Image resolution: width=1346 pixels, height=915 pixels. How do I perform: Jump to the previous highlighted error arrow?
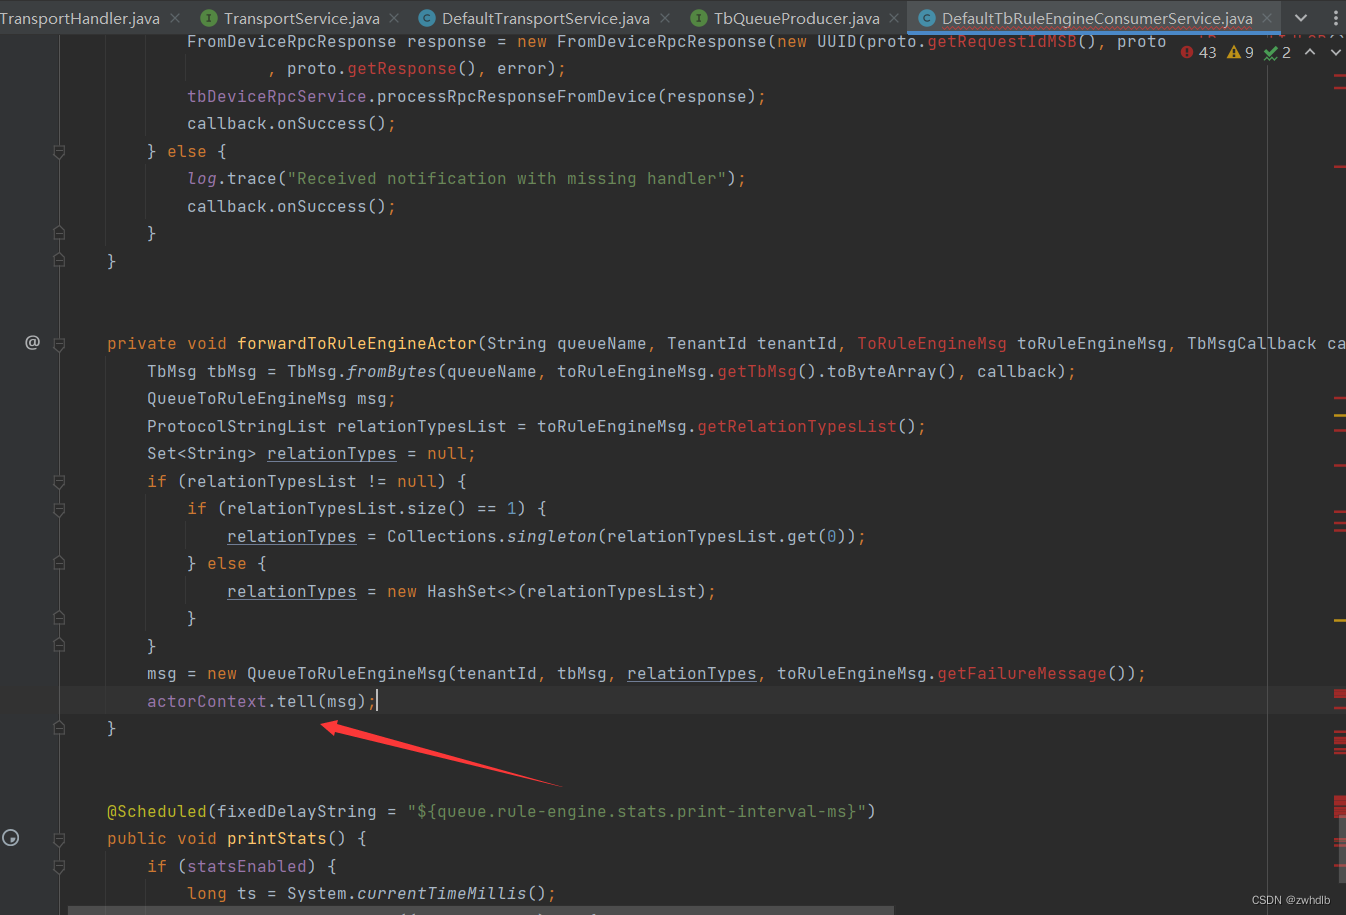[1310, 52]
